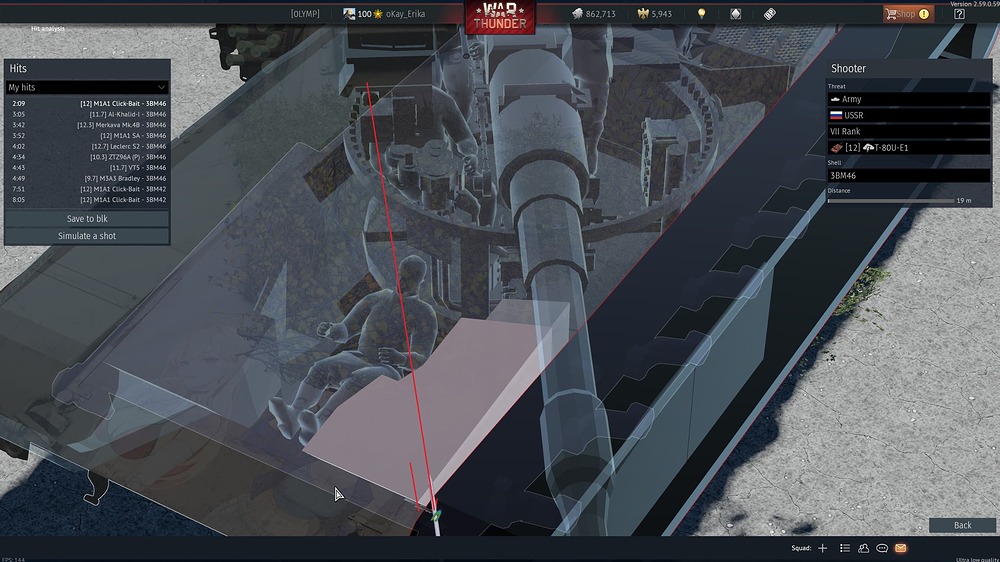Open the diamond-shaped warbonds icon
The height and width of the screenshot is (562, 1000).
[x=735, y=13]
